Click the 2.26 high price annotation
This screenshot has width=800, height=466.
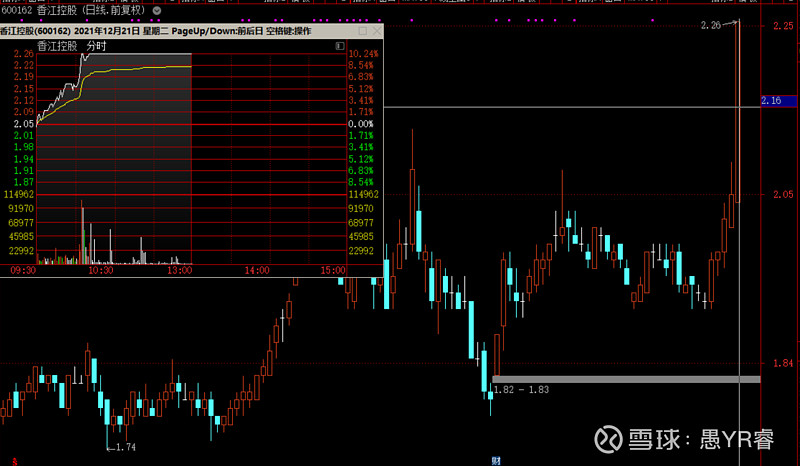(x=711, y=24)
